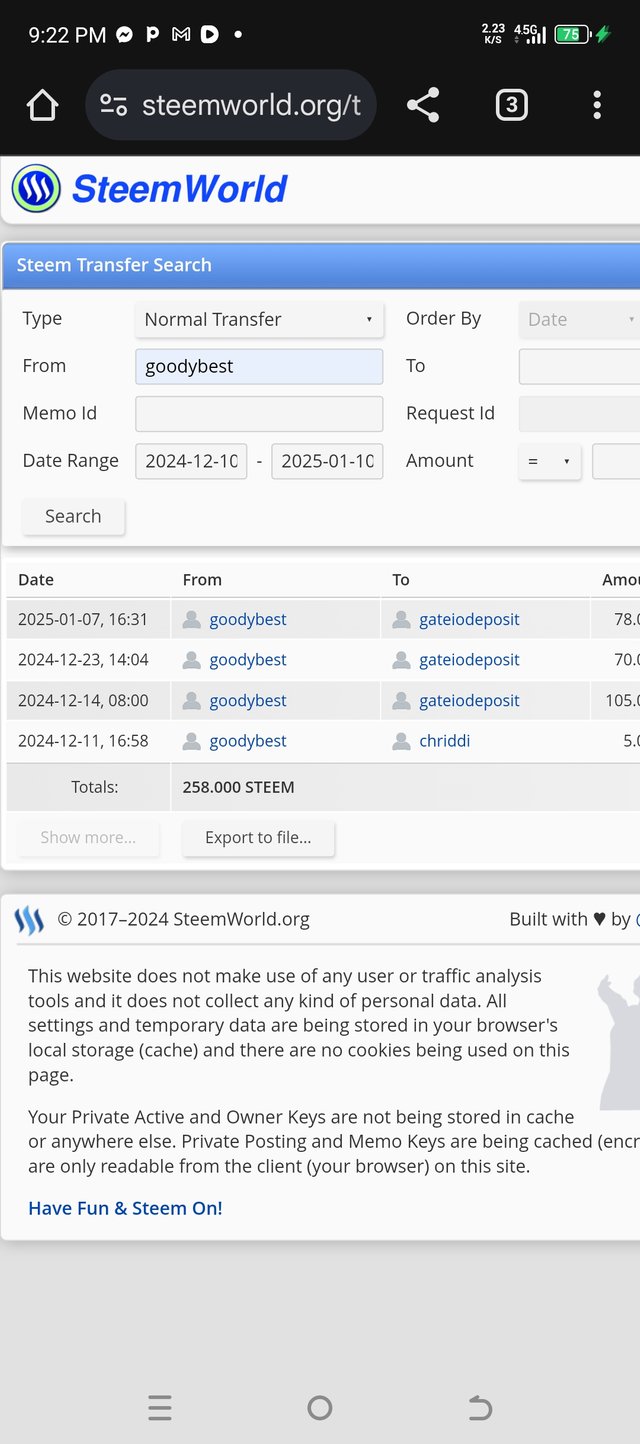The width and height of the screenshot is (640, 1444).
Task: Select the date cell 2024-12-11, 16:58
Action: [x=83, y=741]
